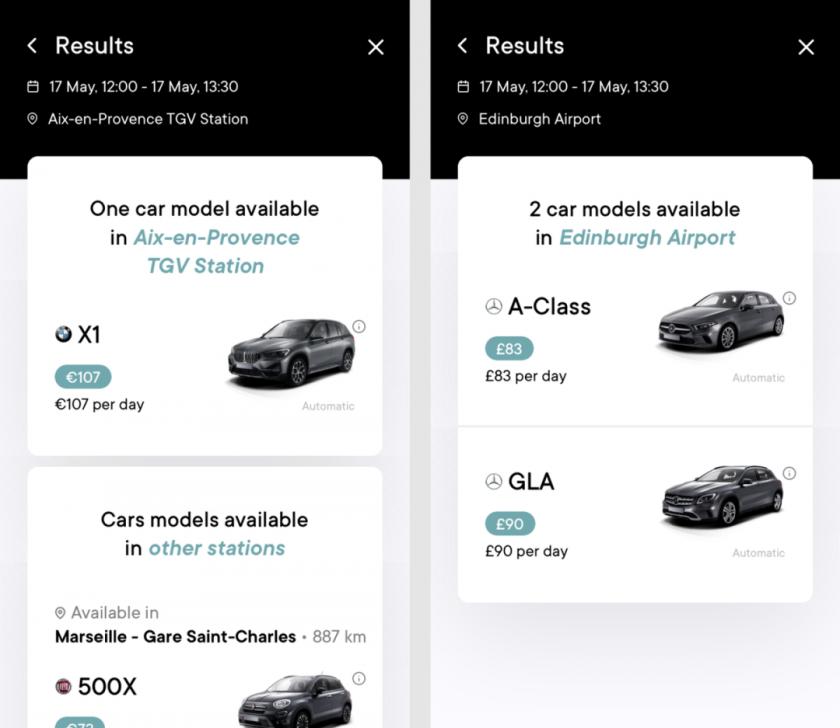Go back from Edinburgh Airport results
The image size is (840, 728).
click(x=463, y=46)
